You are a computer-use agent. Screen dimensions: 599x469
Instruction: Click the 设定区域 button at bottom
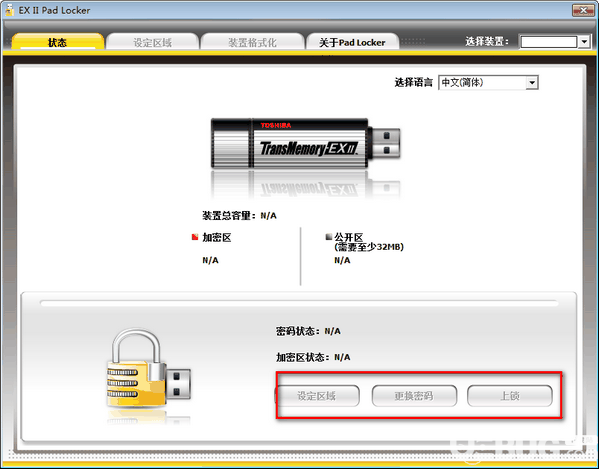point(317,396)
